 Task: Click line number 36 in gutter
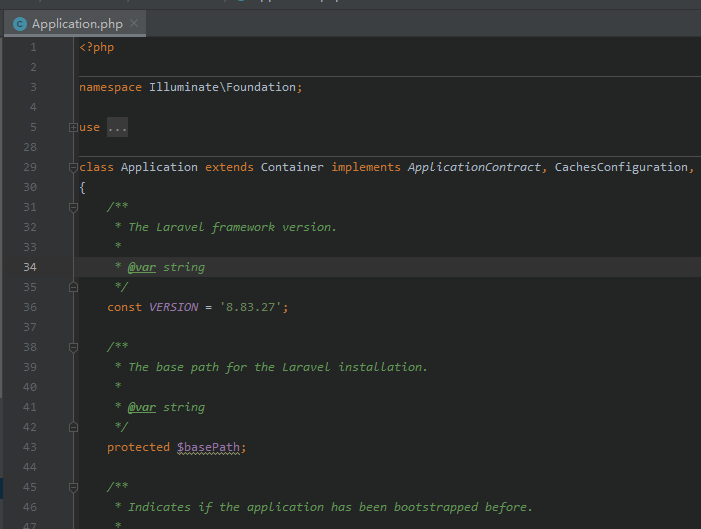point(30,307)
